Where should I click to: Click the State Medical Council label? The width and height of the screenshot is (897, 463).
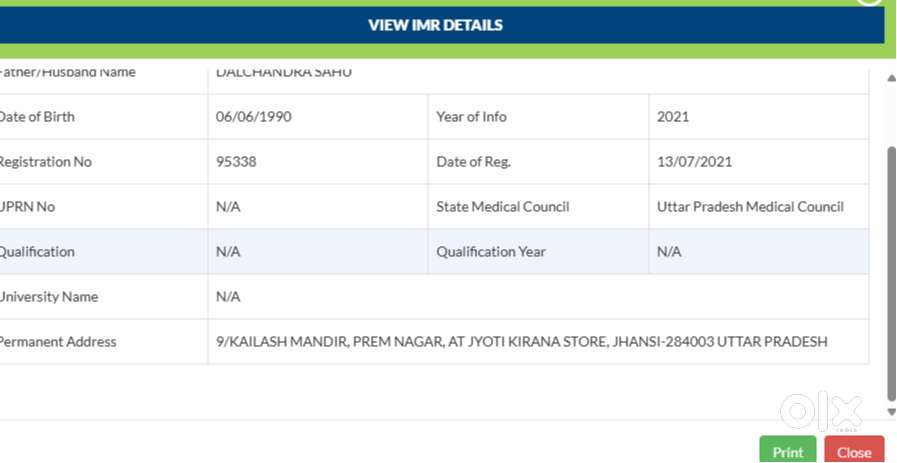coord(502,207)
